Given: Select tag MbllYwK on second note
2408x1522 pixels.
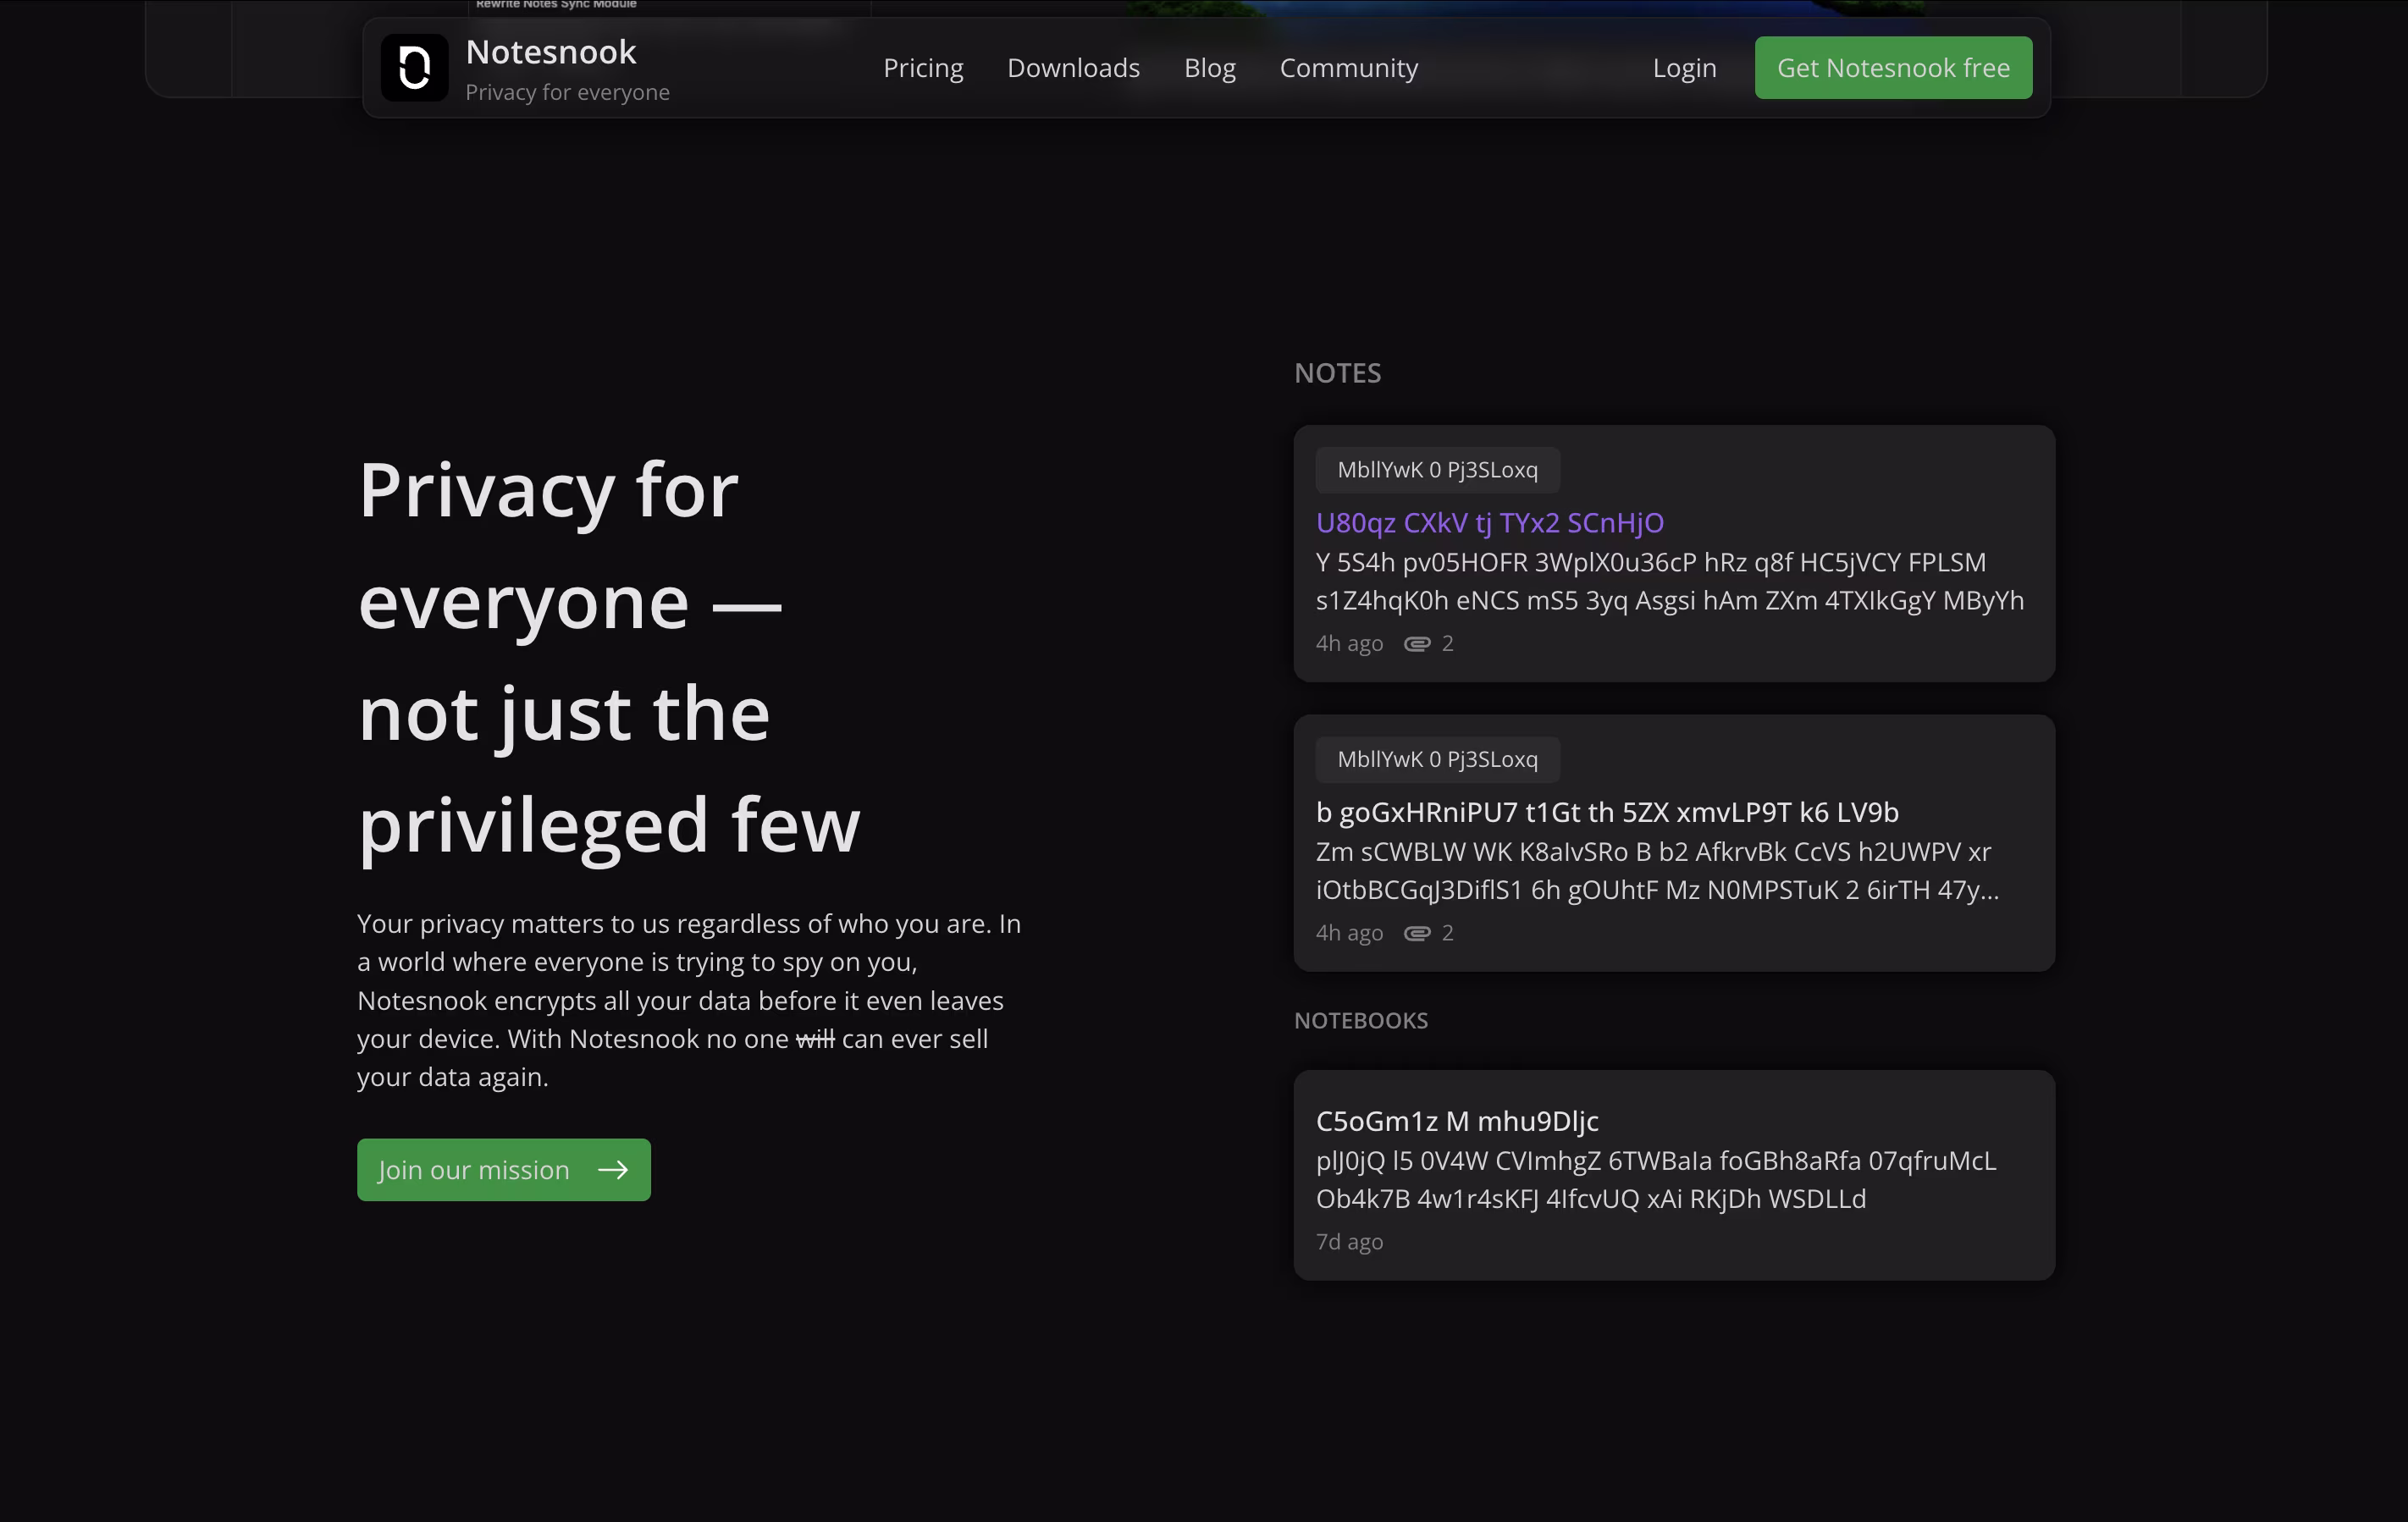Looking at the screenshot, I should [x=1437, y=759].
